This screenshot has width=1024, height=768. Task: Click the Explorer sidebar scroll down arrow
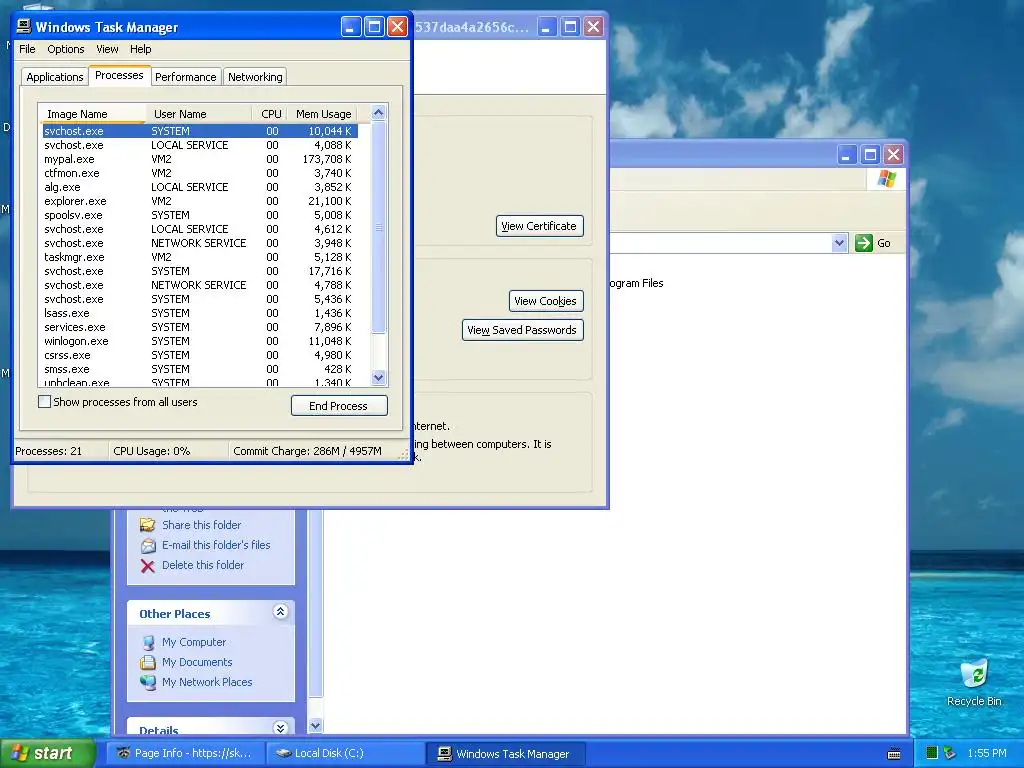315,726
